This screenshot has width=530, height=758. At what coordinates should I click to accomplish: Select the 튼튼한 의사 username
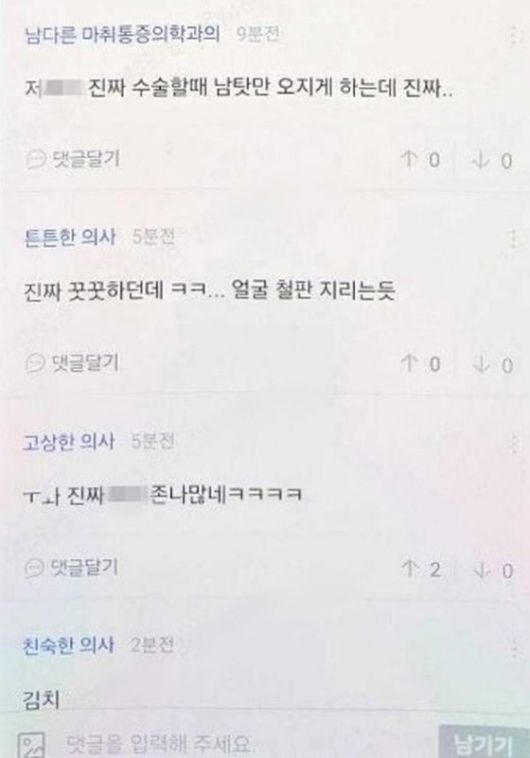pyautogui.click(x=70, y=237)
